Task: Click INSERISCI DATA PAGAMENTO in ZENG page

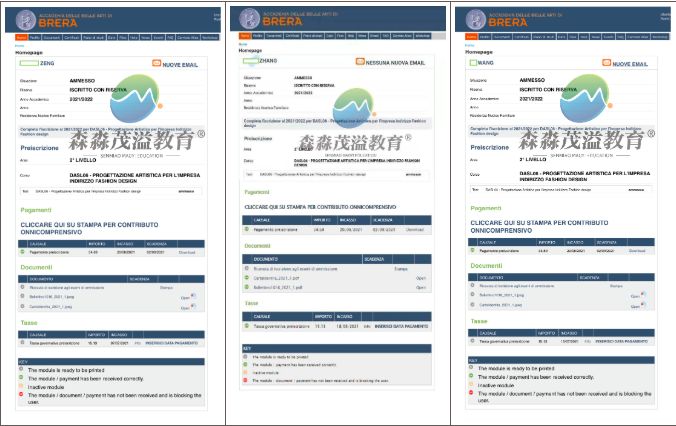Action: pos(172,343)
